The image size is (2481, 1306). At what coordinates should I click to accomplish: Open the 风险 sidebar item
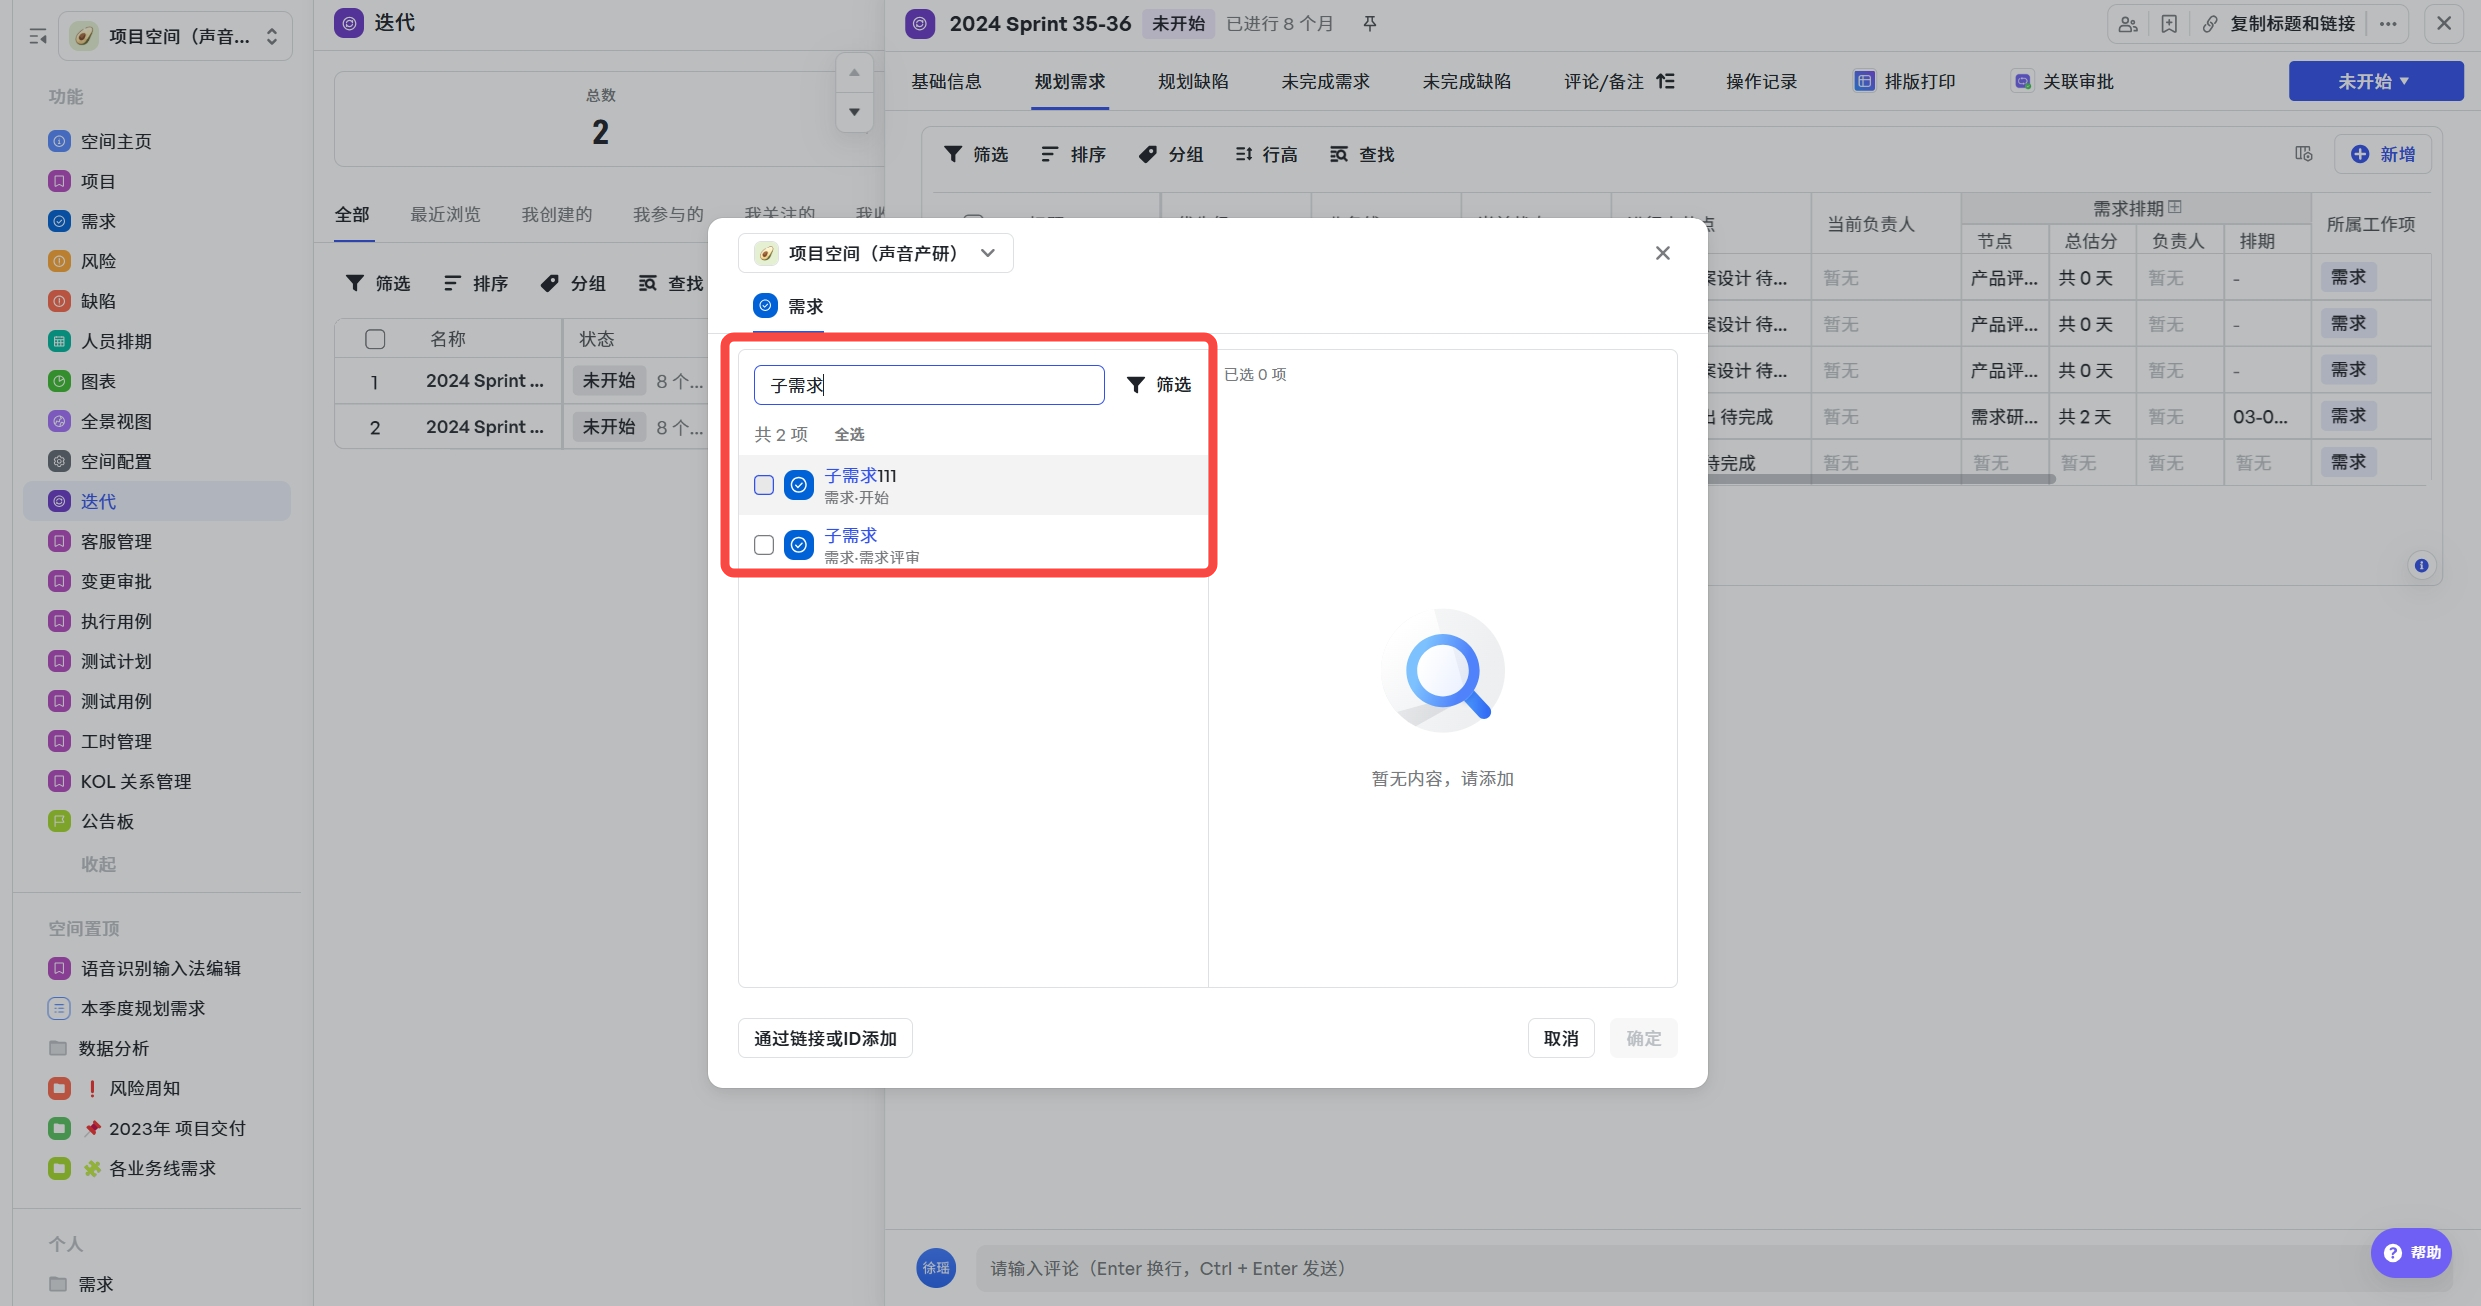click(98, 261)
